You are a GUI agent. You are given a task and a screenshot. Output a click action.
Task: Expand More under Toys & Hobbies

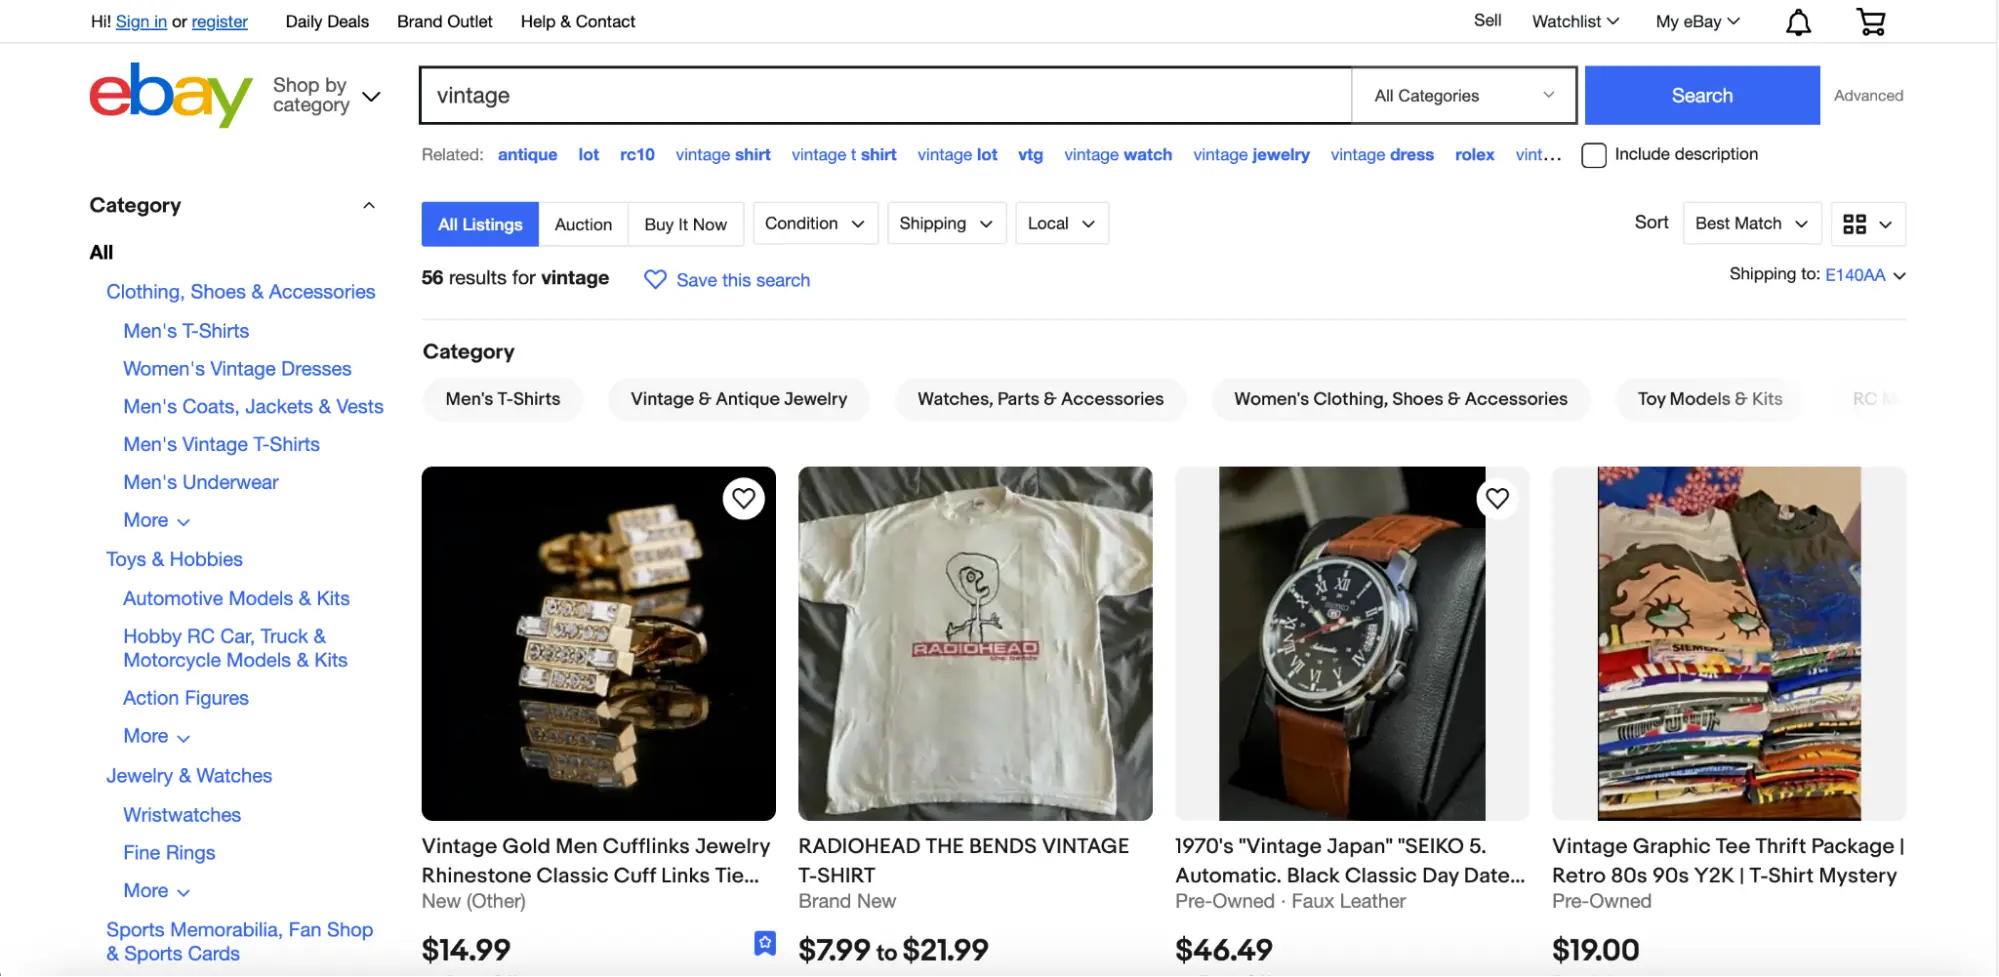(x=156, y=737)
